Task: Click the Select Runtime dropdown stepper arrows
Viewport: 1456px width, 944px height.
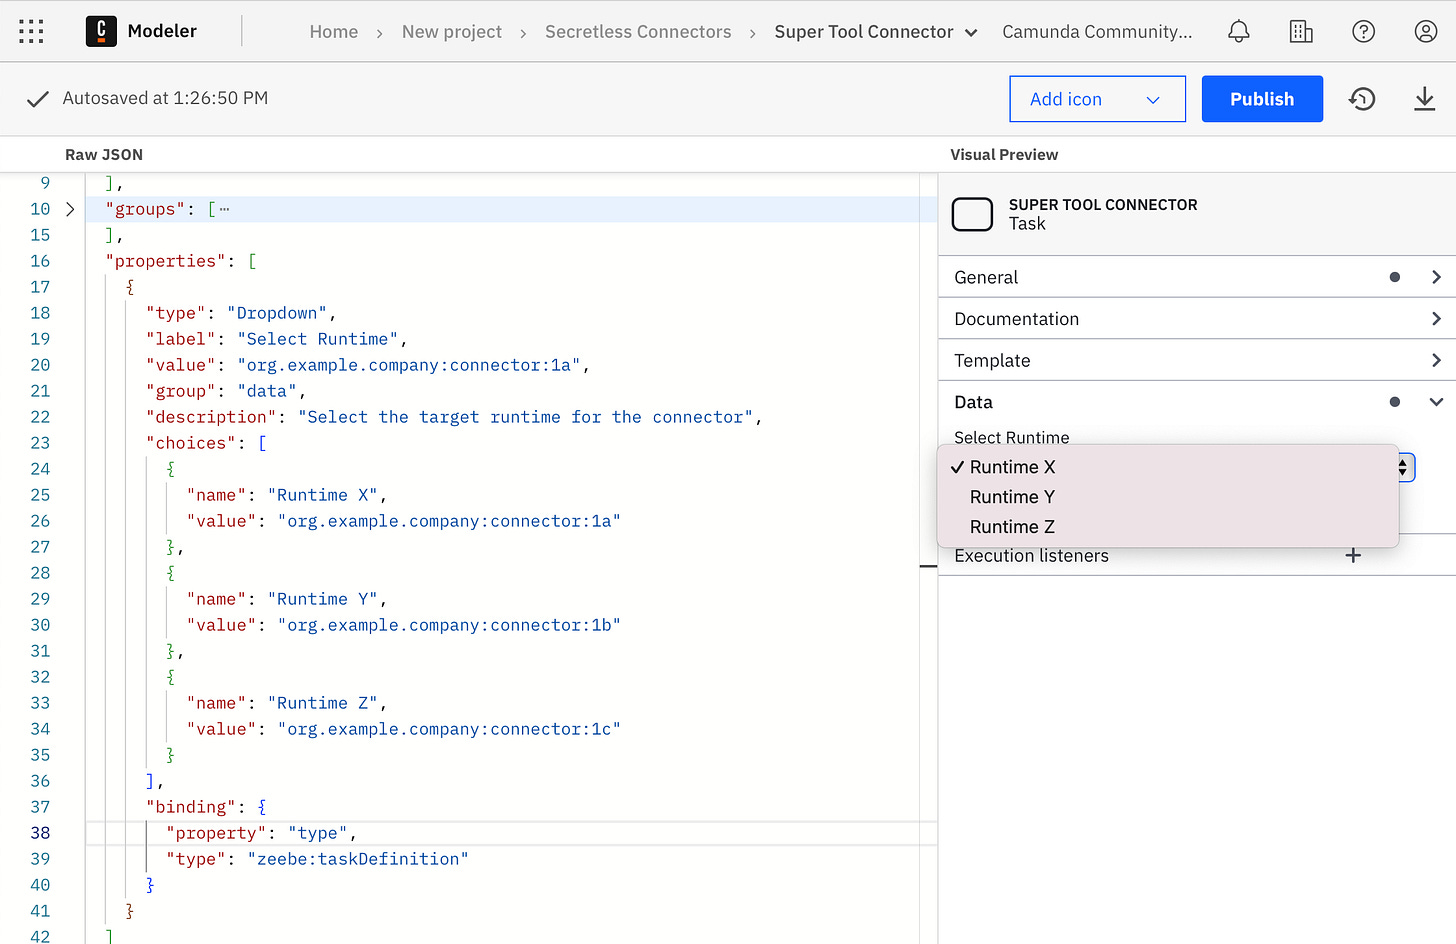Action: click(x=1404, y=467)
